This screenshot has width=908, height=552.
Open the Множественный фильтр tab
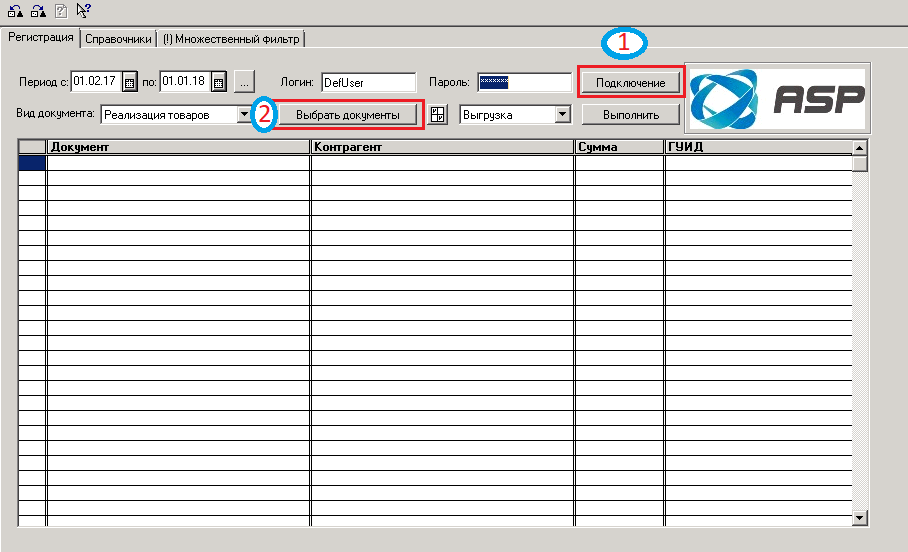[231, 39]
